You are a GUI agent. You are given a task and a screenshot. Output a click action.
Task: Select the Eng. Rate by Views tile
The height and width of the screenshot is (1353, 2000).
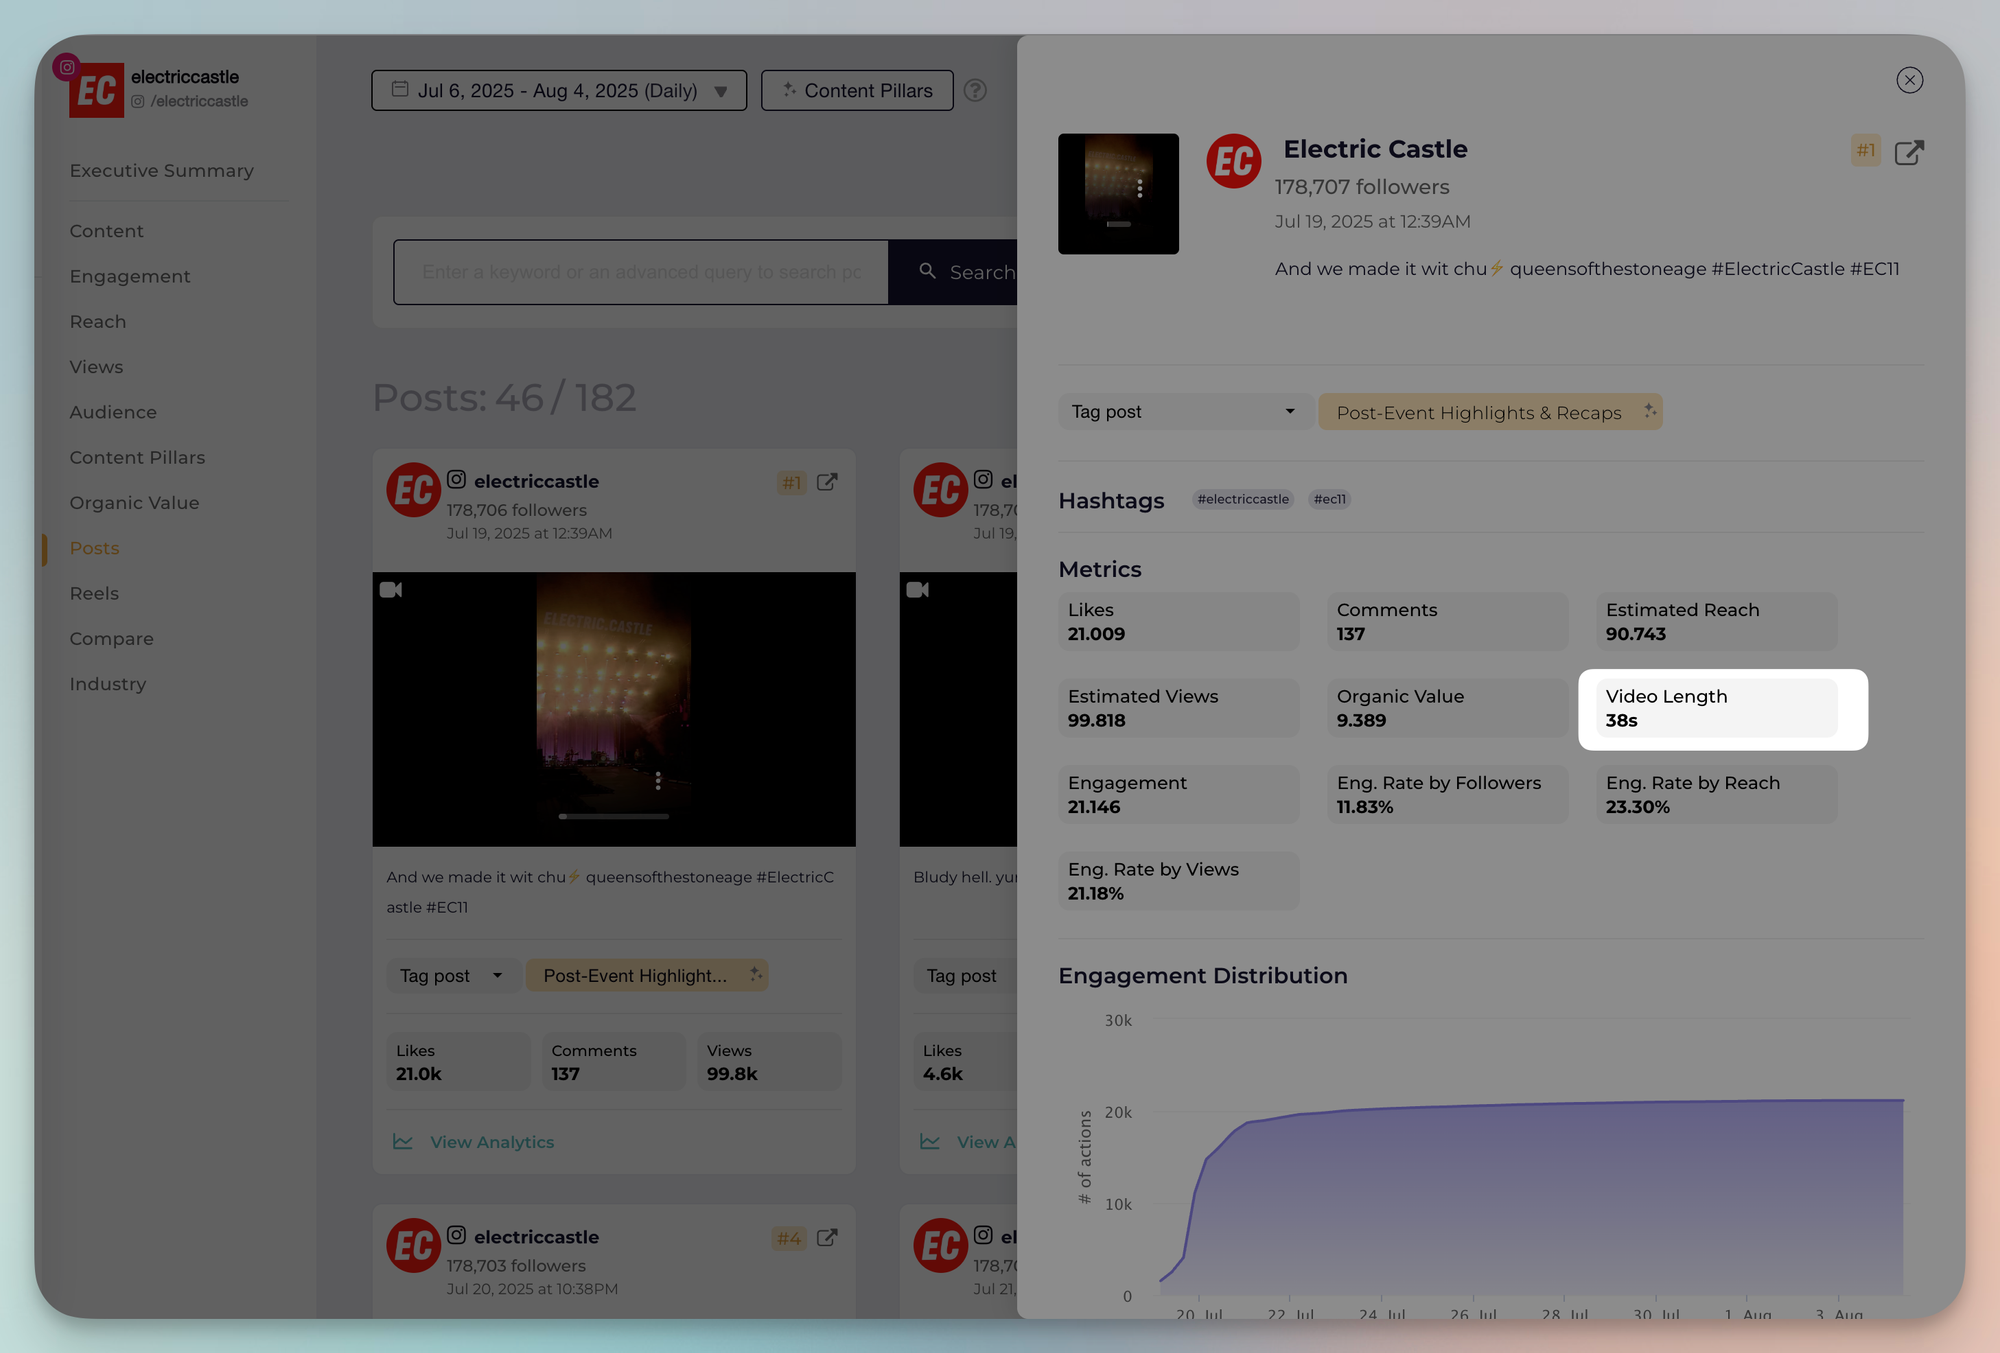point(1179,881)
